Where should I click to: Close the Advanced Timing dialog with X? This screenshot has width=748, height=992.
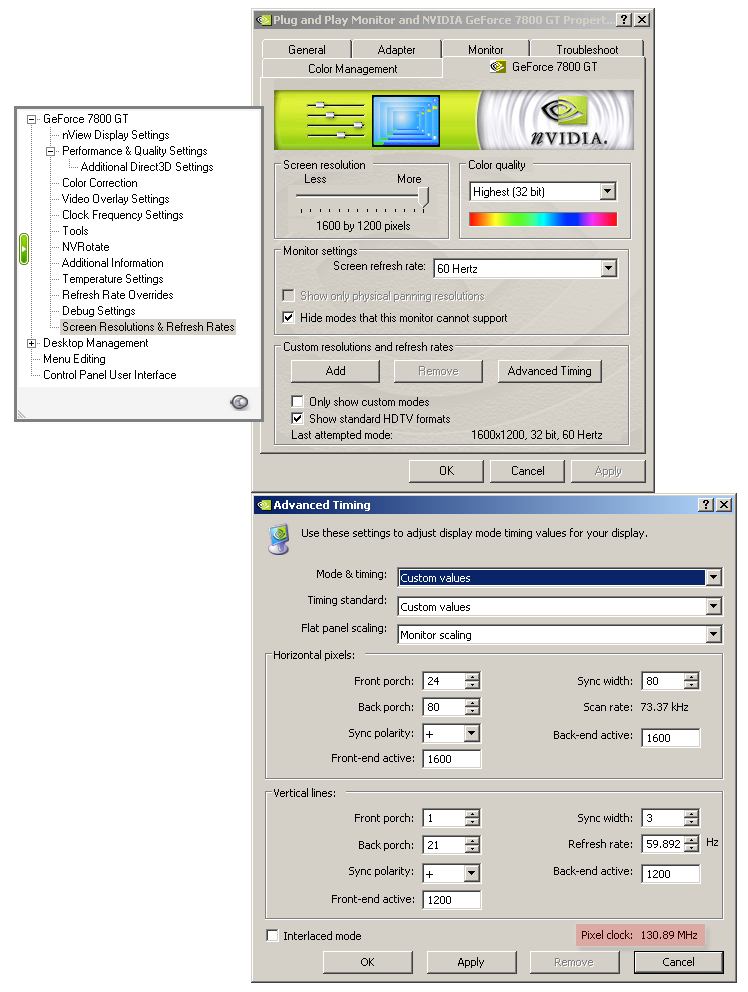click(x=725, y=504)
